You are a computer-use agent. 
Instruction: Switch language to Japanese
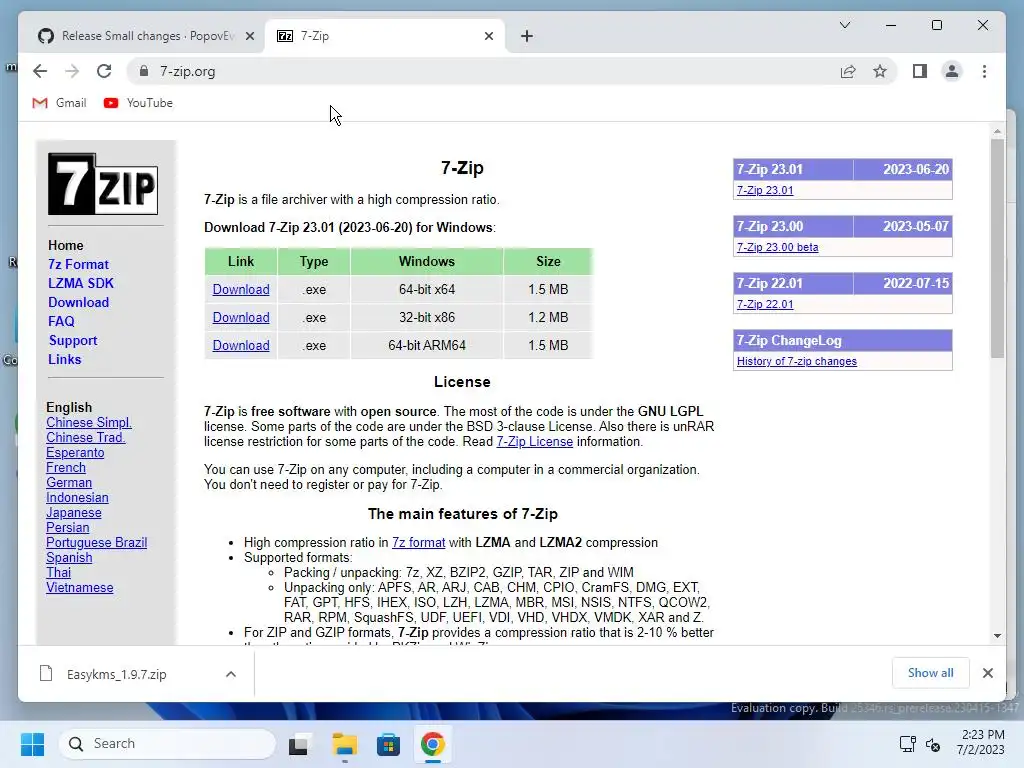tap(74, 513)
